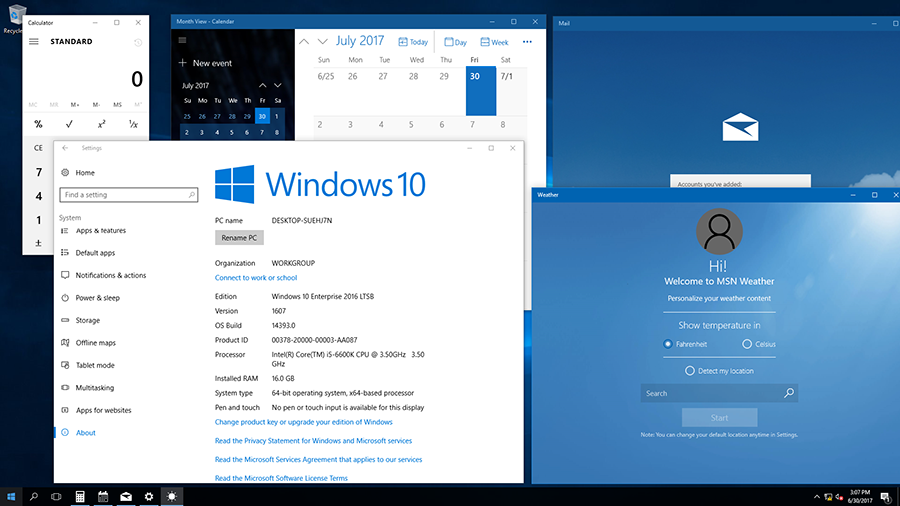The width and height of the screenshot is (900, 506).
Task: Open the Windows Start menu
Action: point(11,496)
